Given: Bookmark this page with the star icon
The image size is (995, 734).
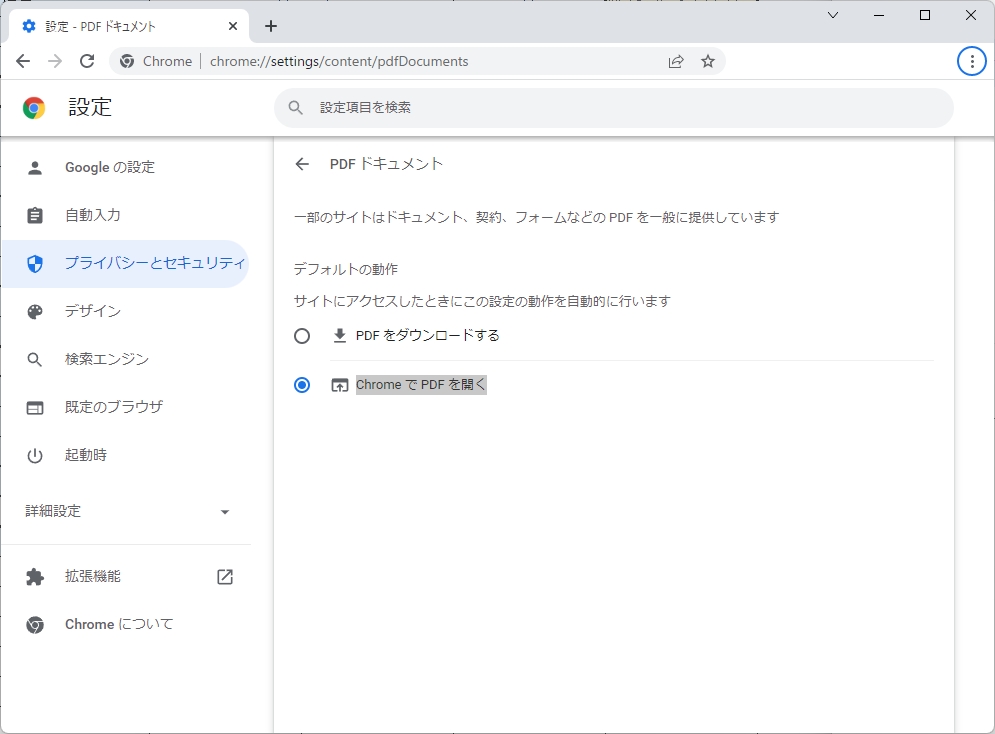Looking at the screenshot, I should tap(708, 61).
